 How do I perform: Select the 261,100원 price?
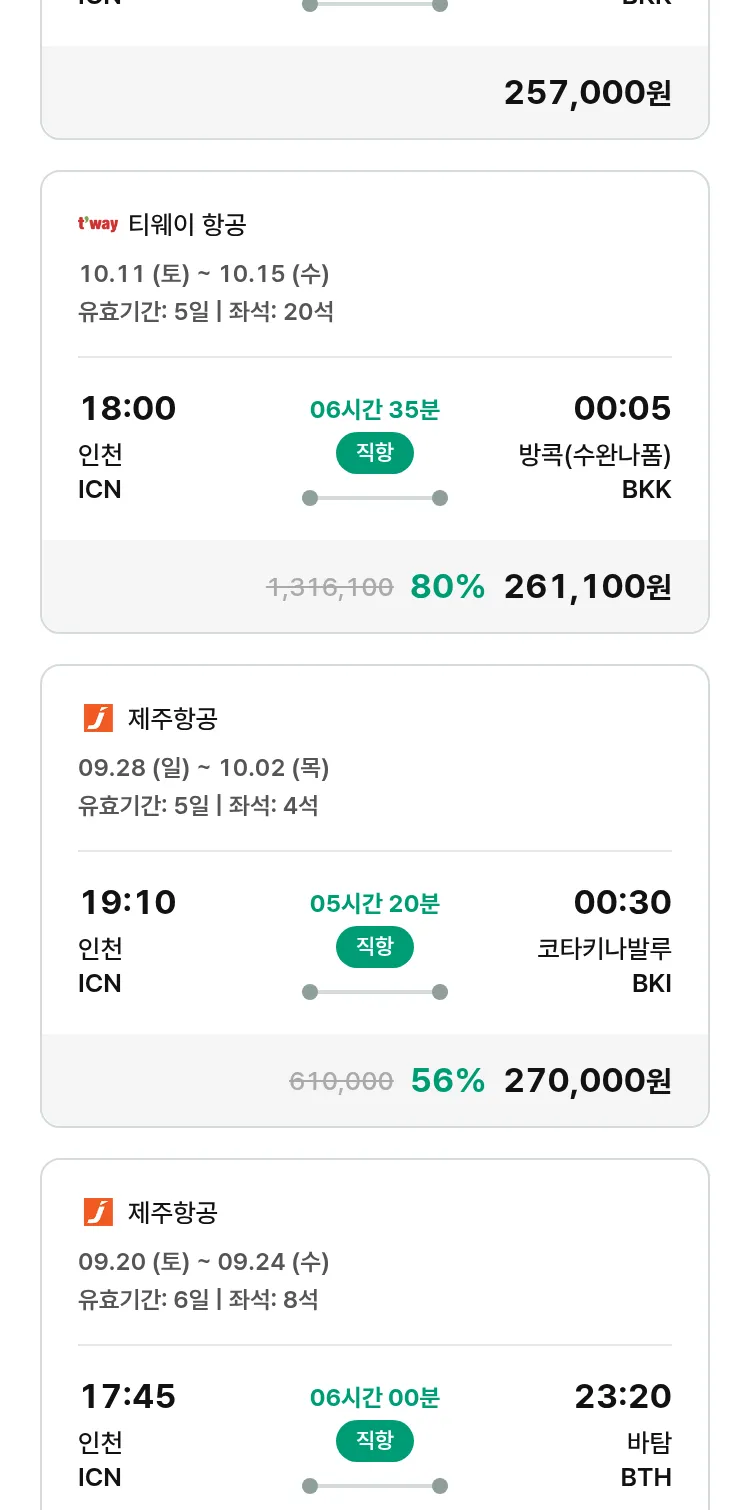[587, 587]
